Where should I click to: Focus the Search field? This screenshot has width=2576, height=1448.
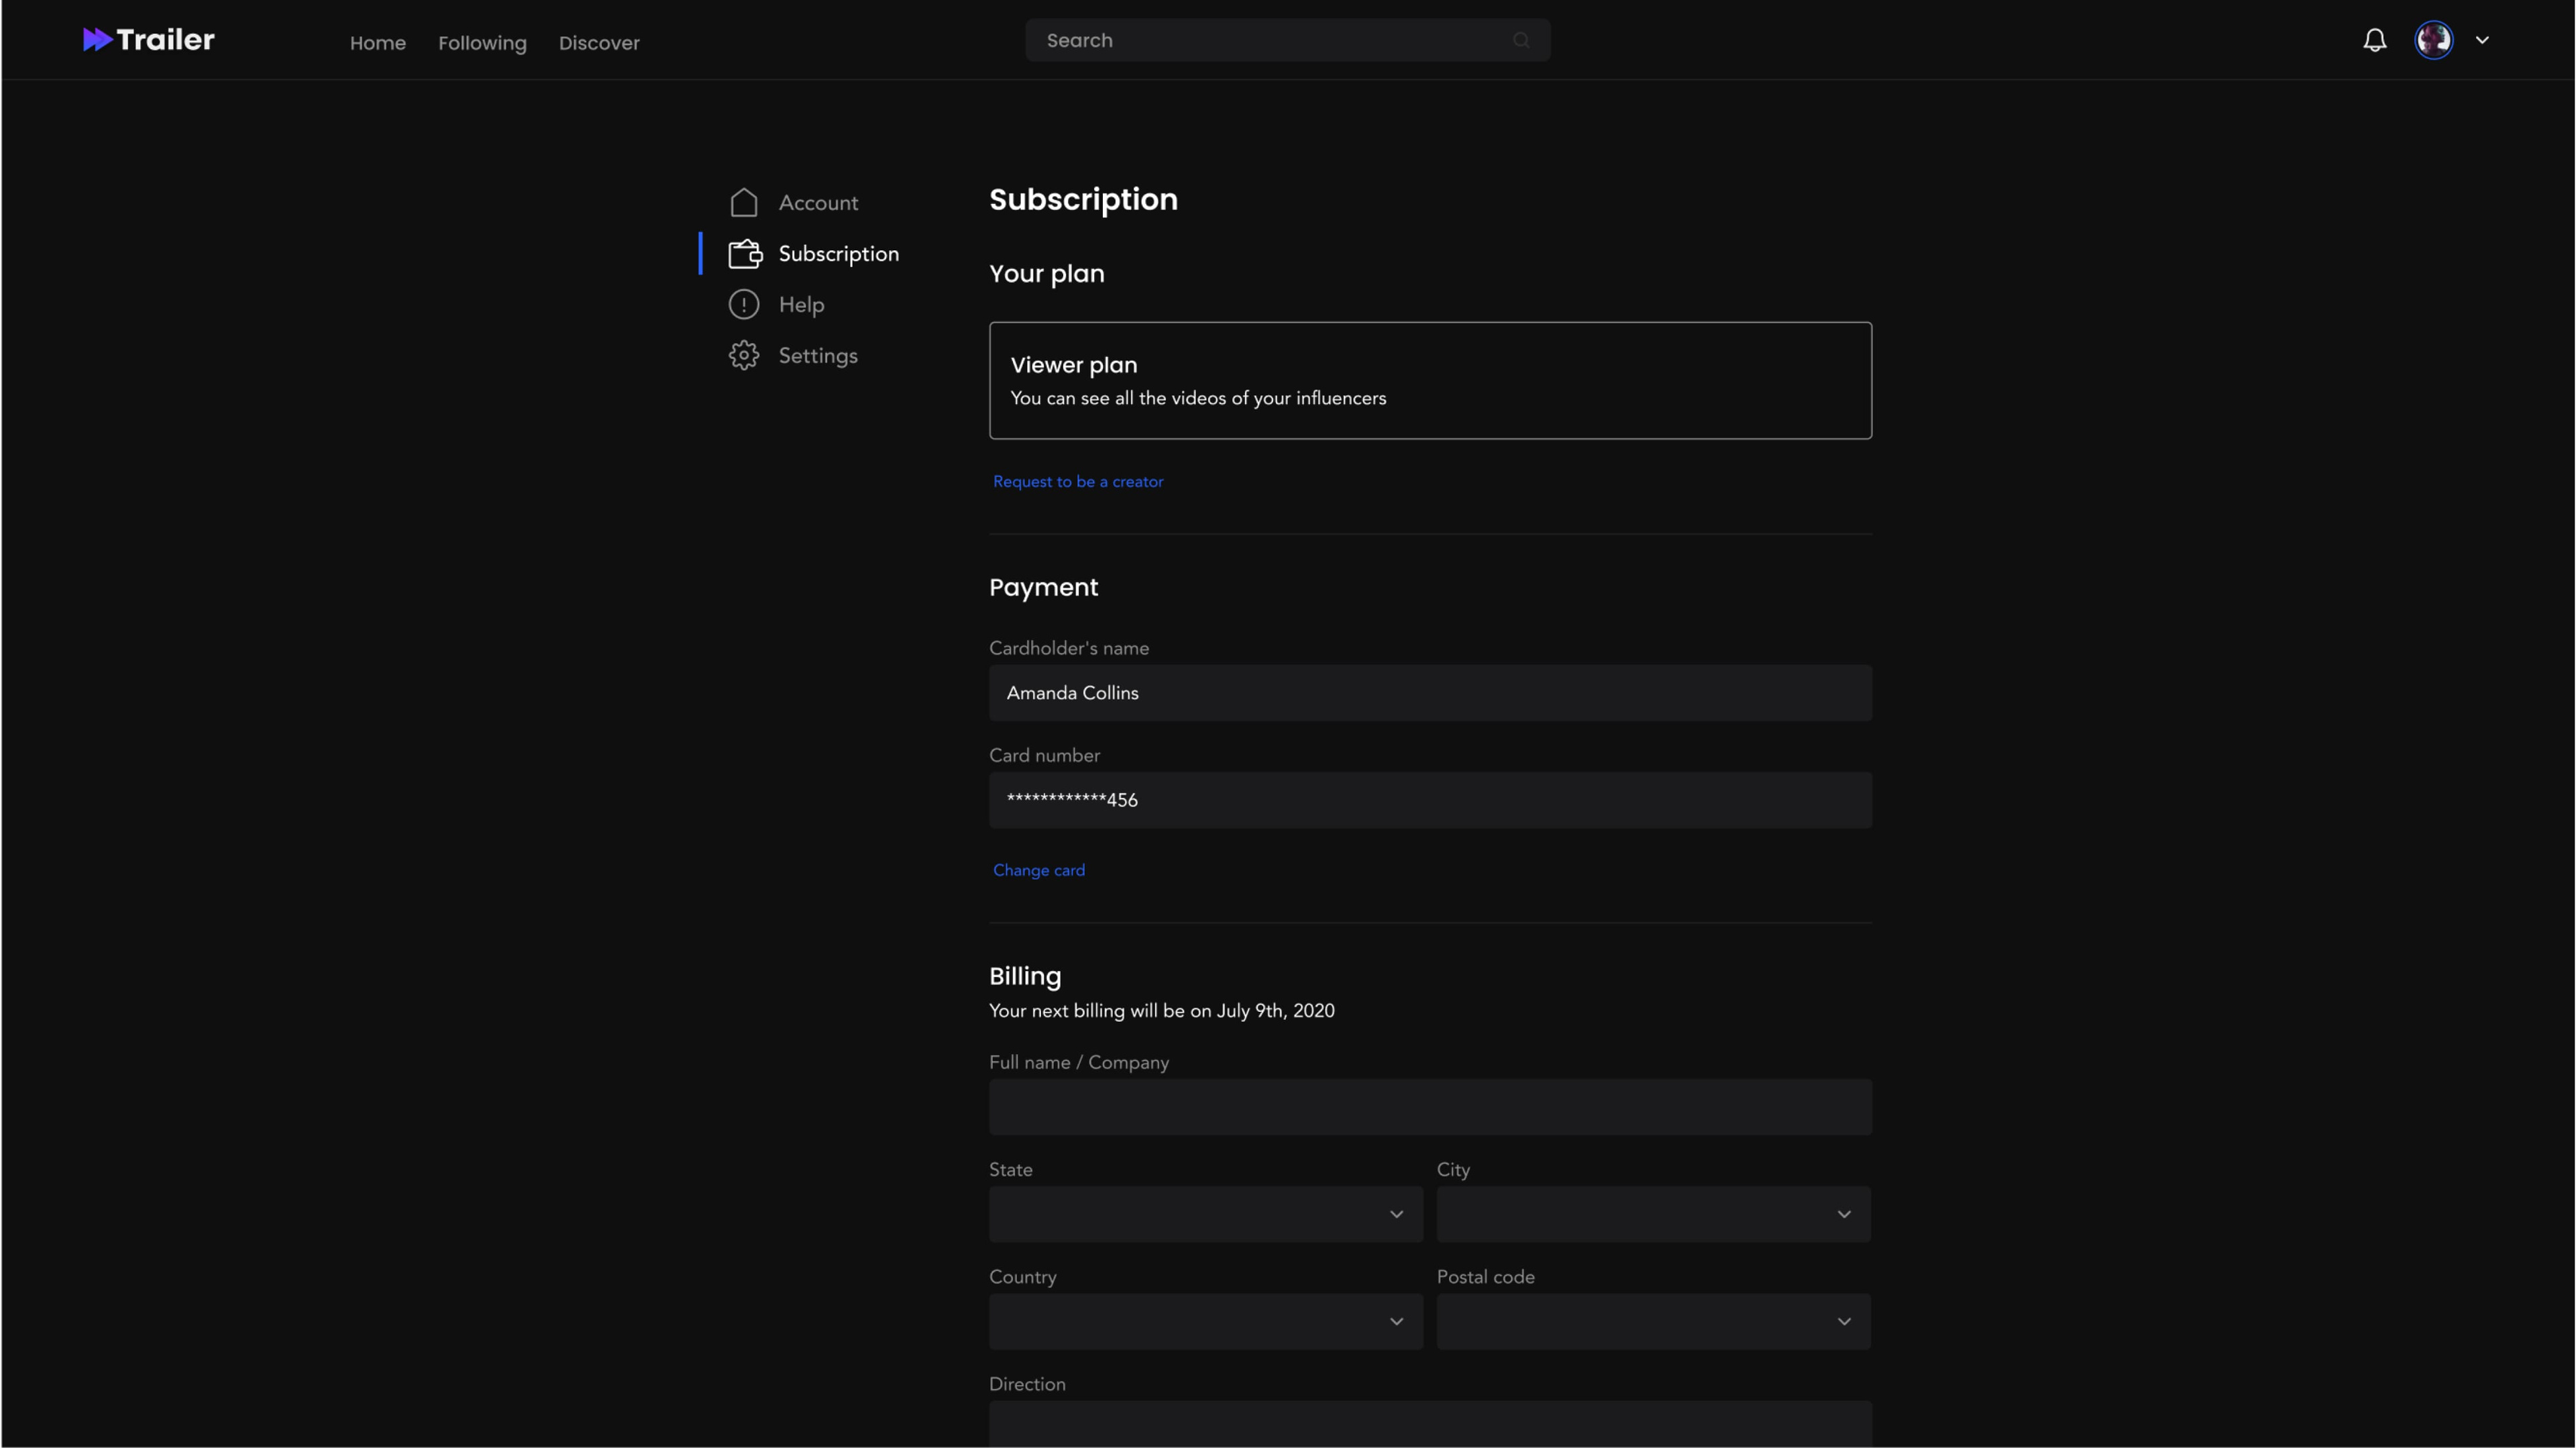point(1287,40)
